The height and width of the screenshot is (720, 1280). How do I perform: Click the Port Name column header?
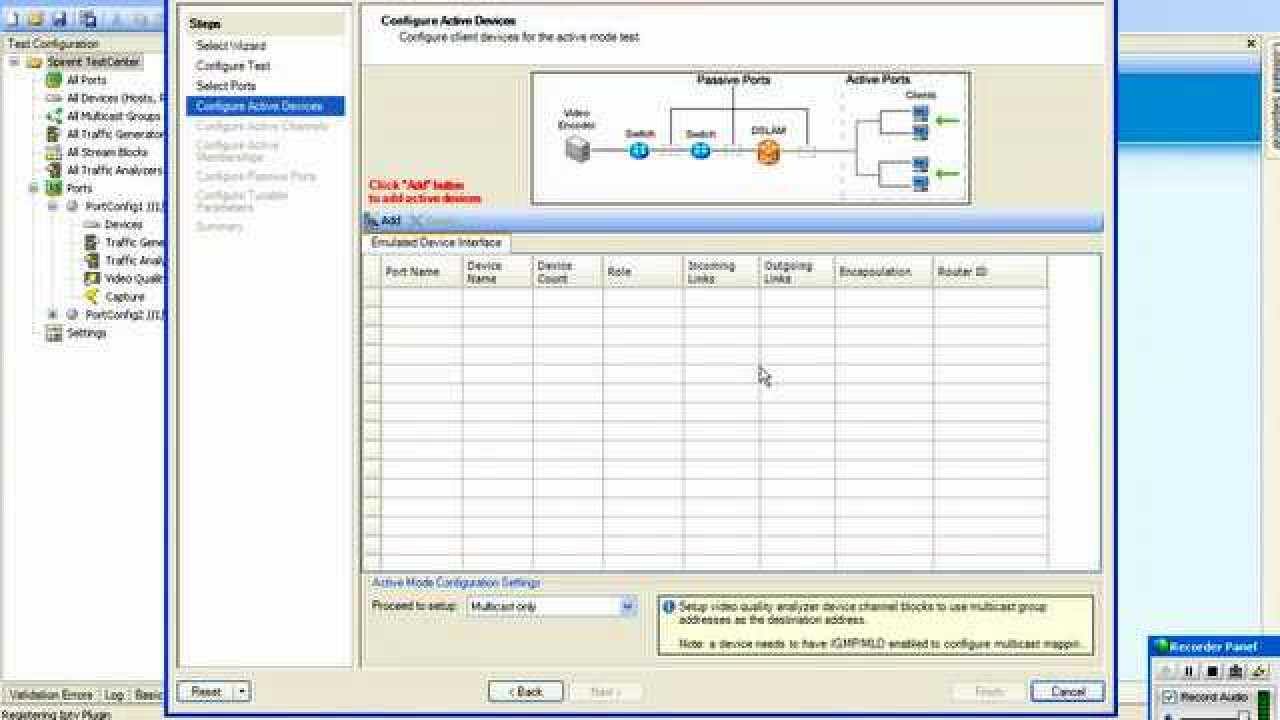click(412, 272)
